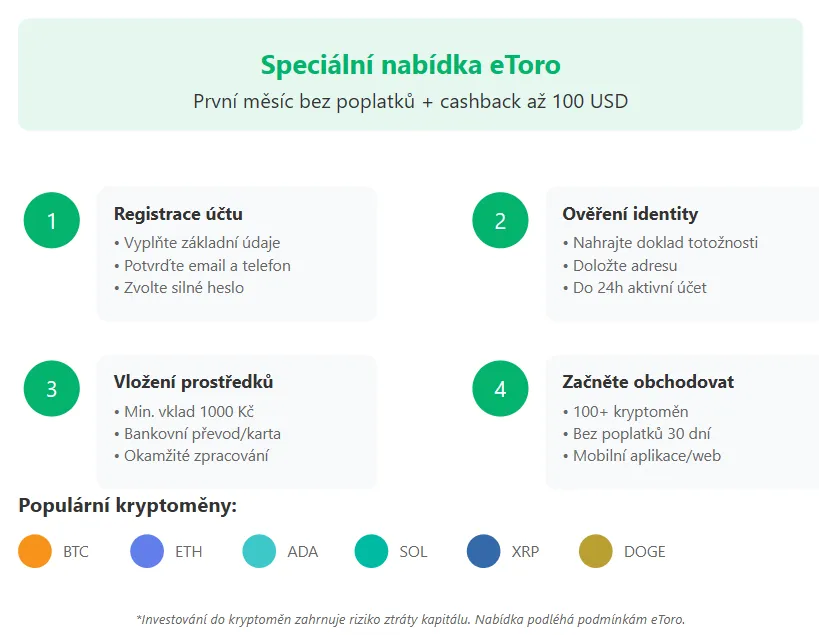
Task: Select the orange BTC coin icon
Action: click(x=35, y=551)
